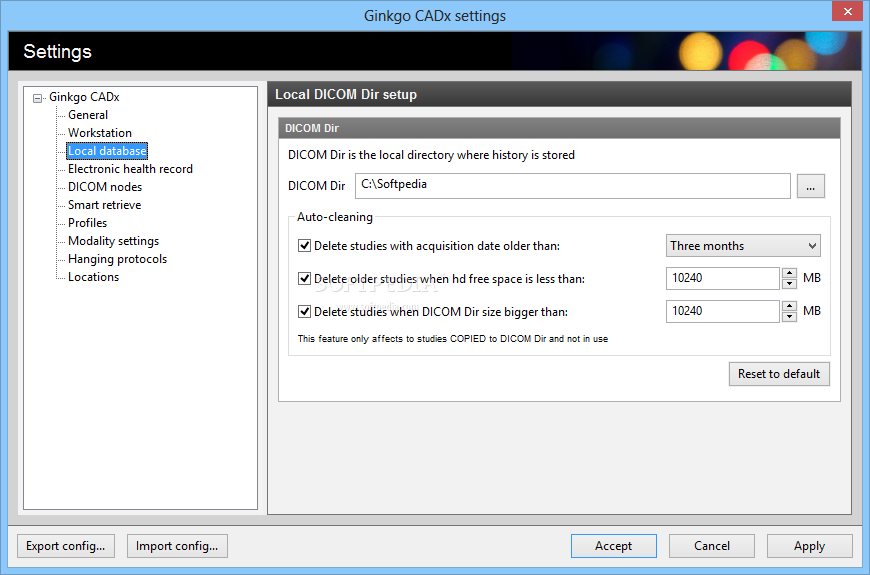Toggle delete studies by acquisition date

(x=304, y=245)
